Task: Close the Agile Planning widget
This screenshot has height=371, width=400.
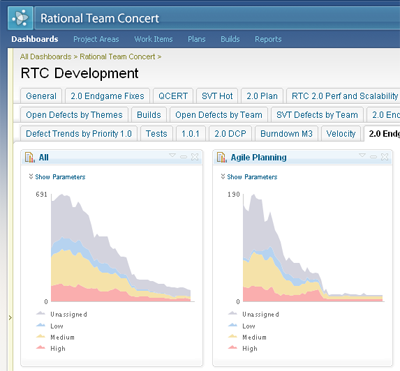Action: pos(385,157)
